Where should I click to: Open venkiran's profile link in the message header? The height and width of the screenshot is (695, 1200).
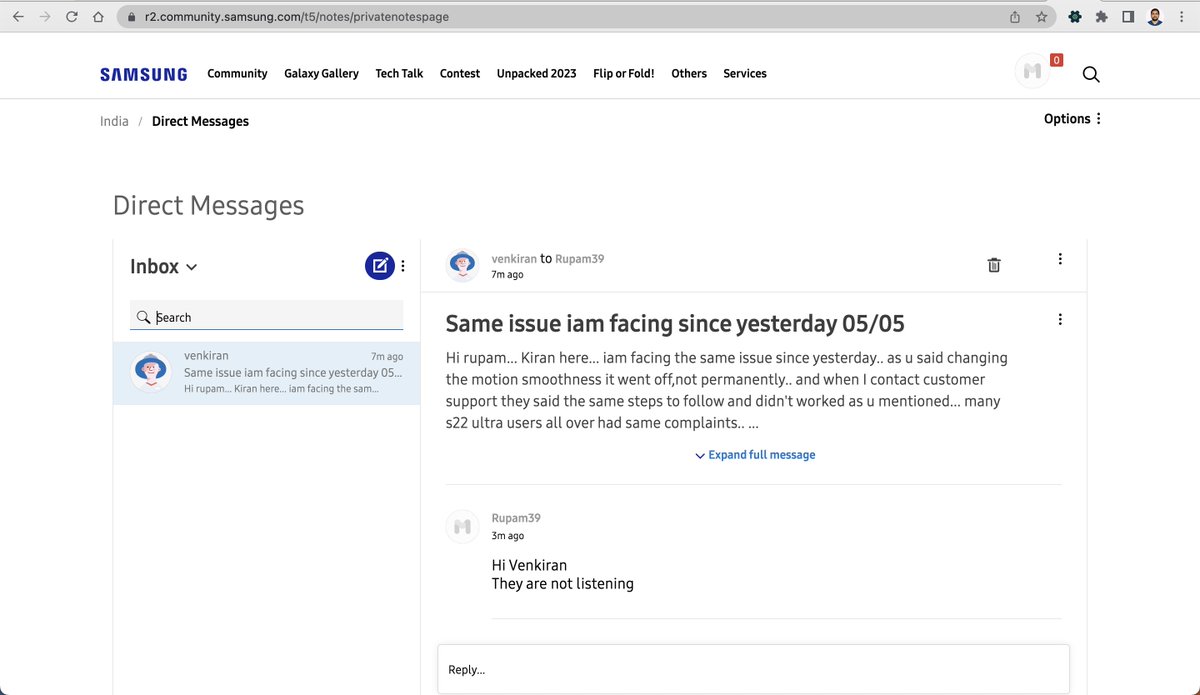tap(514, 258)
